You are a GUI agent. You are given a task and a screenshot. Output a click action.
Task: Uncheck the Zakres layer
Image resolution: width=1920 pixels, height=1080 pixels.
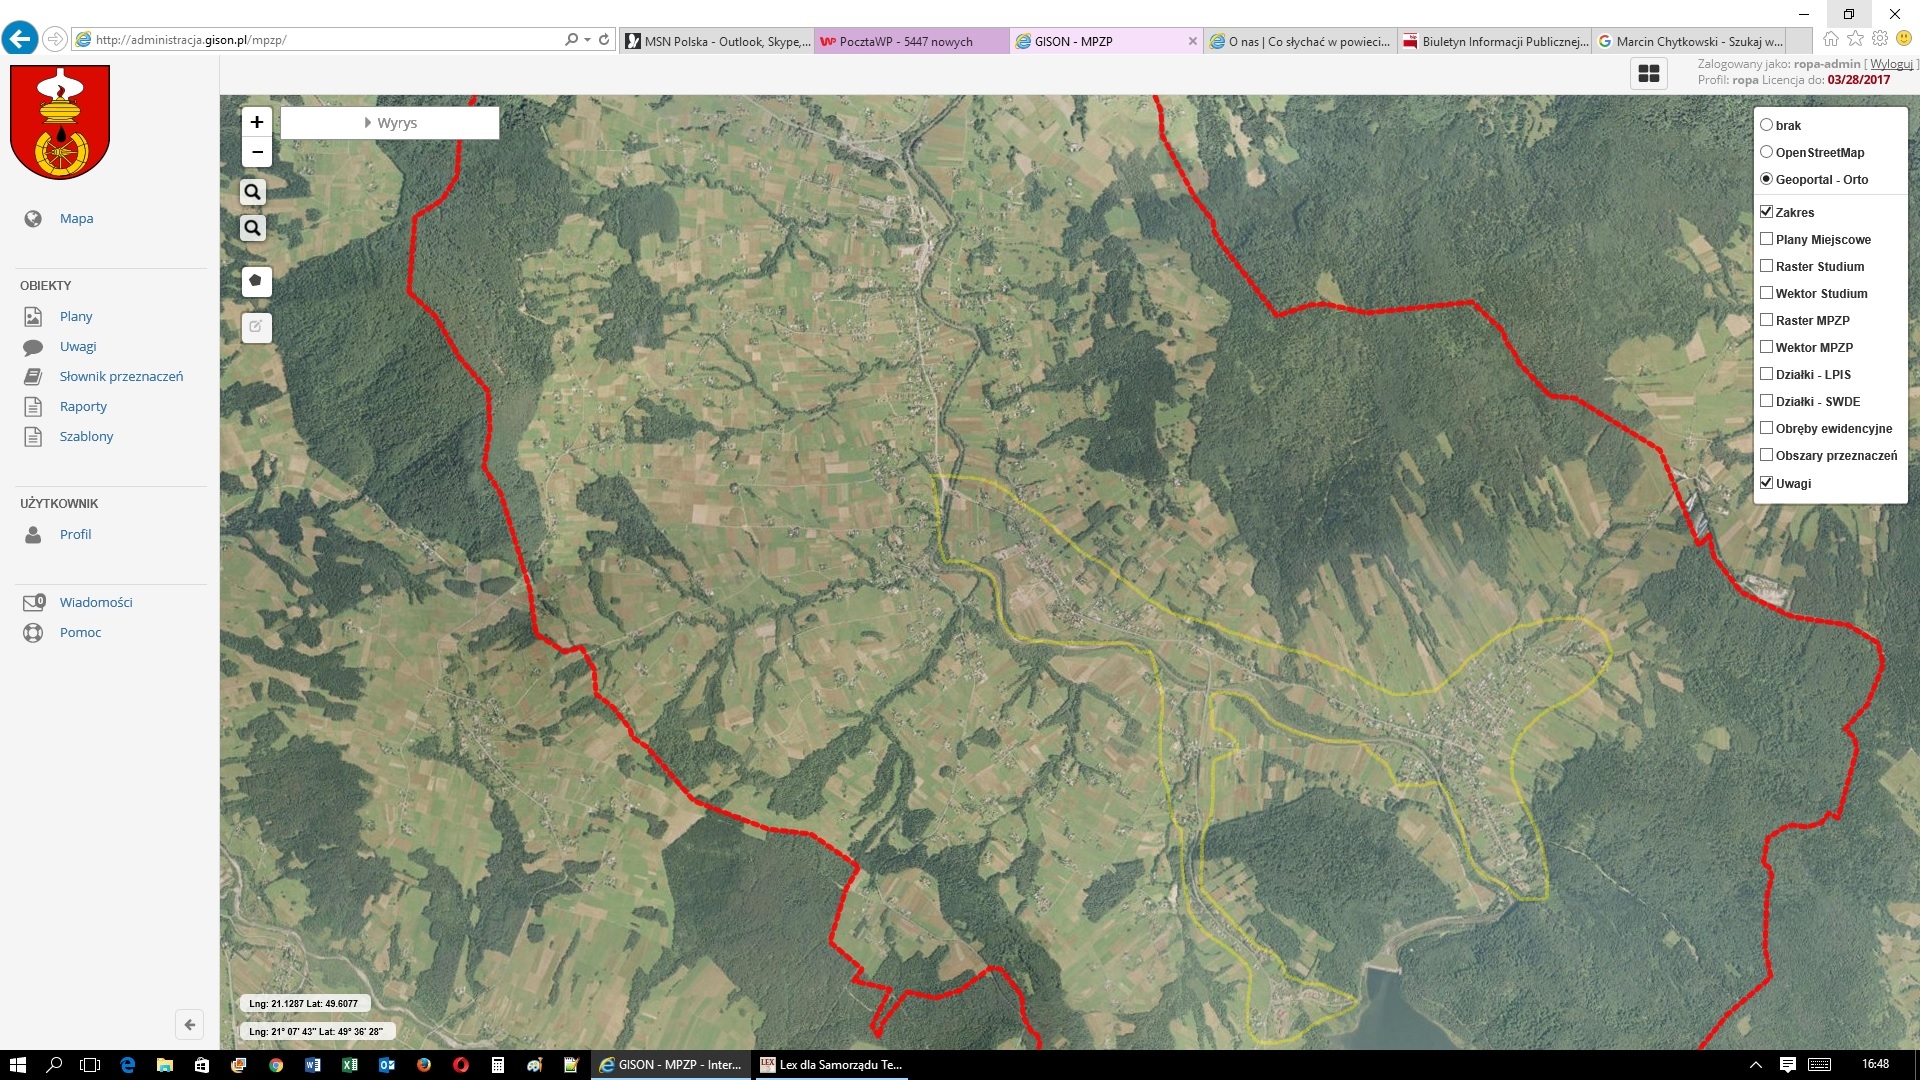click(1767, 212)
